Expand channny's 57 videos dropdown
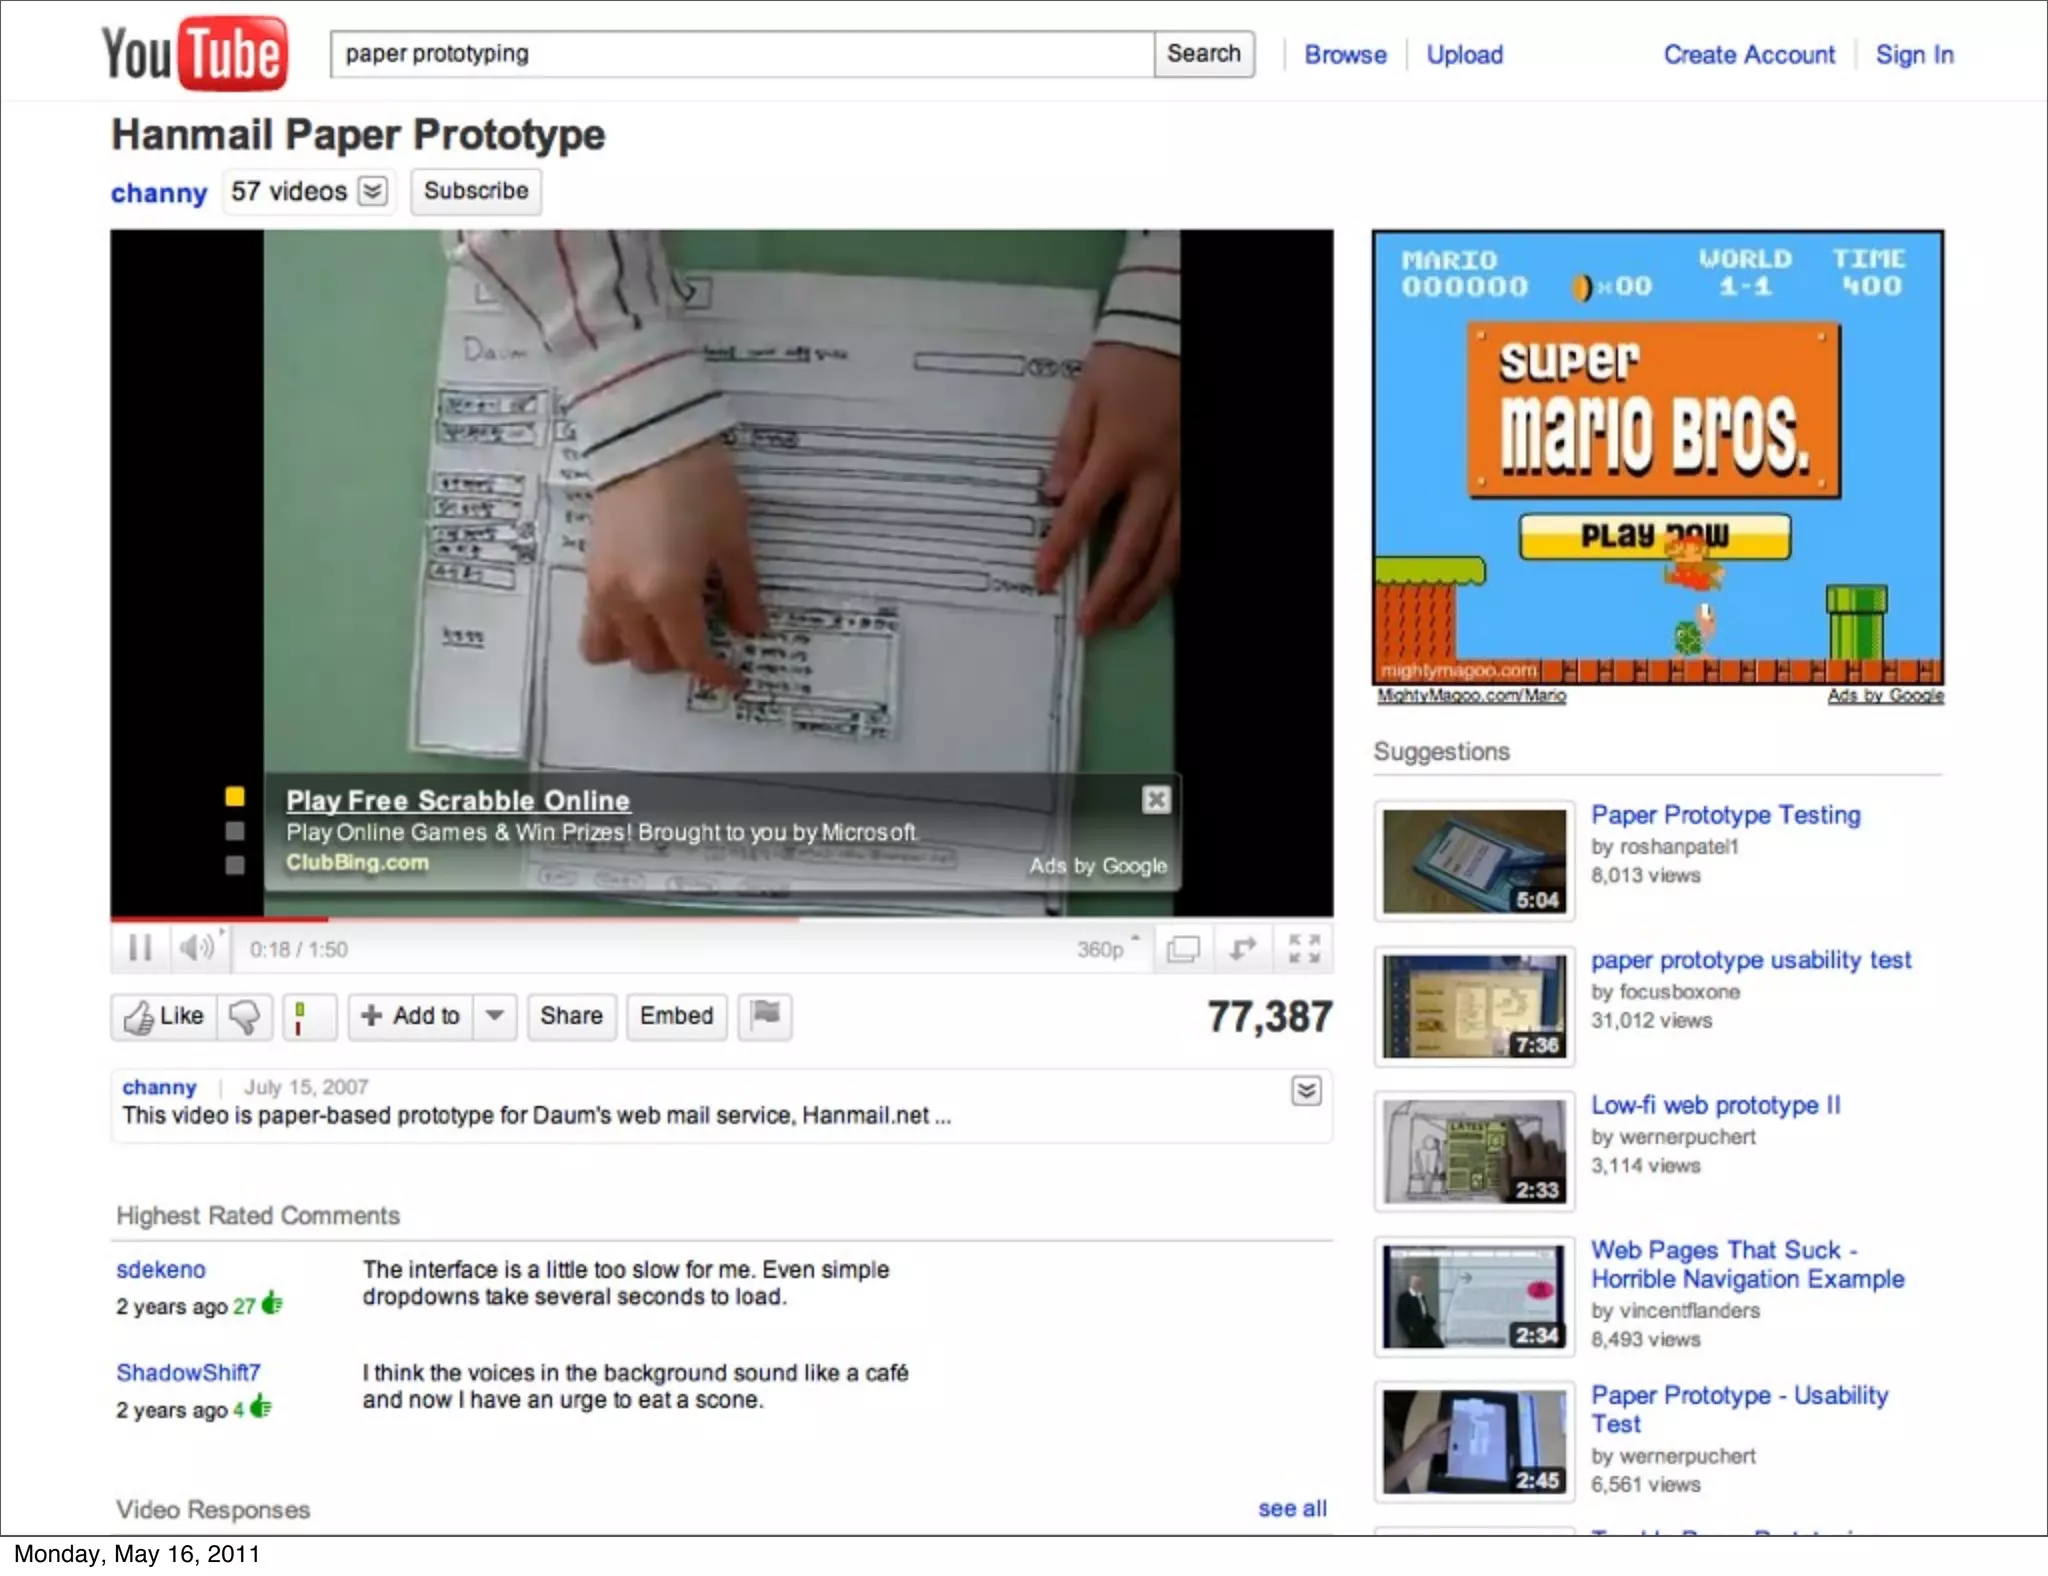The height and width of the screenshot is (1576, 2048). 373,191
